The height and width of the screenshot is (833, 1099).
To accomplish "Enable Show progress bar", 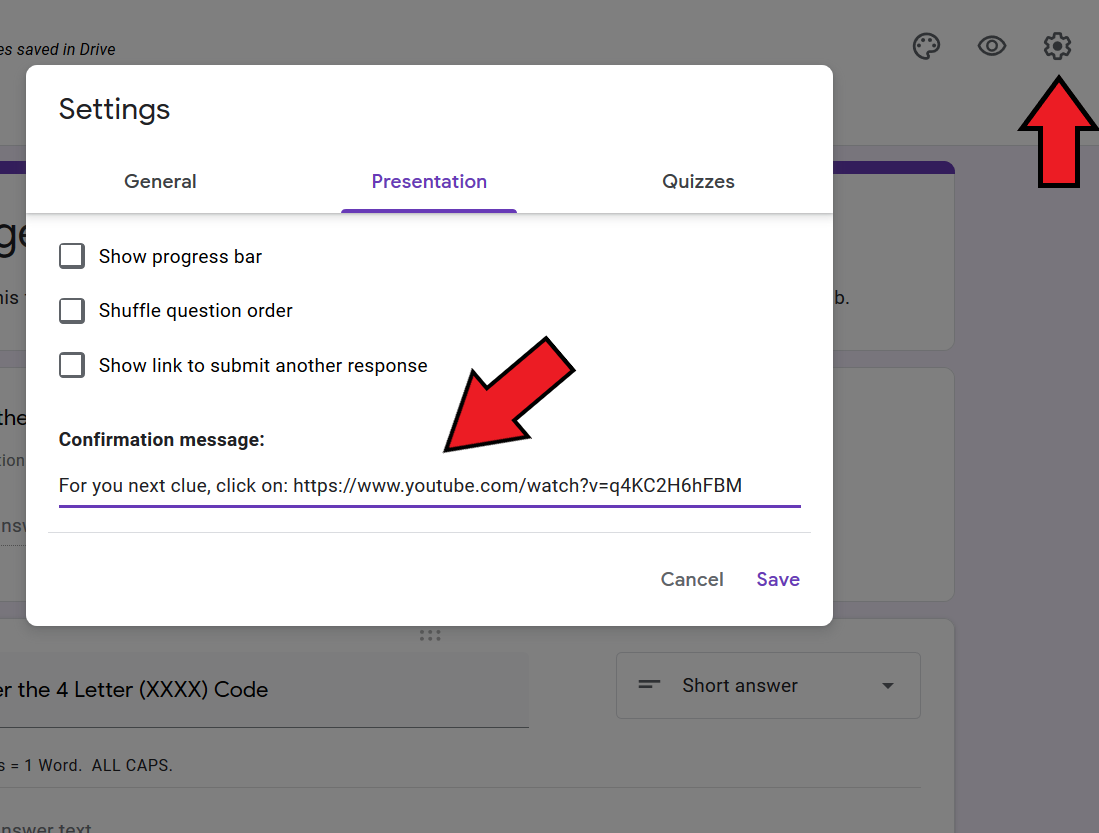I will click(71, 256).
